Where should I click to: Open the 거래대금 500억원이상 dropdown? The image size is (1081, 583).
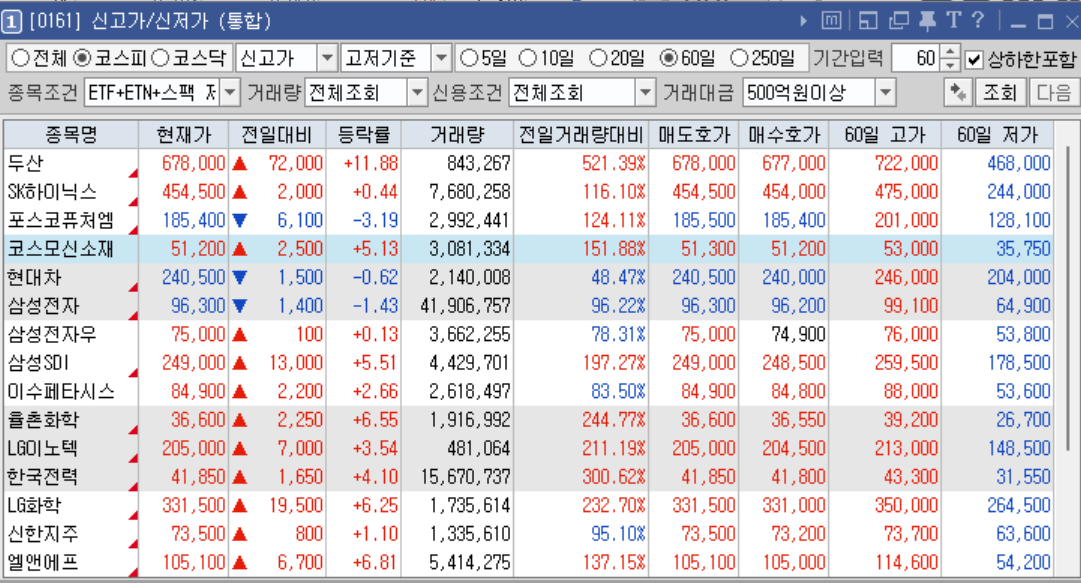[886, 92]
